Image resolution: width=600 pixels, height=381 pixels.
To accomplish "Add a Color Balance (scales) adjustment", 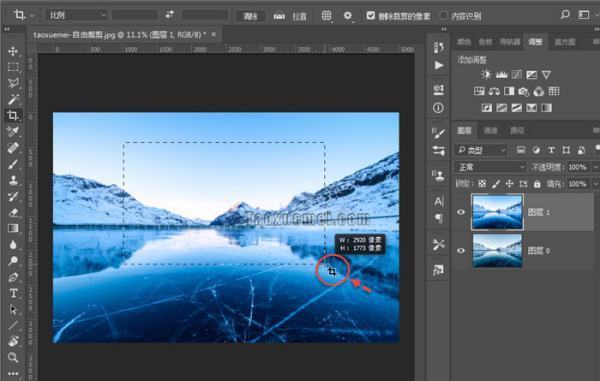I will point(494,91).
